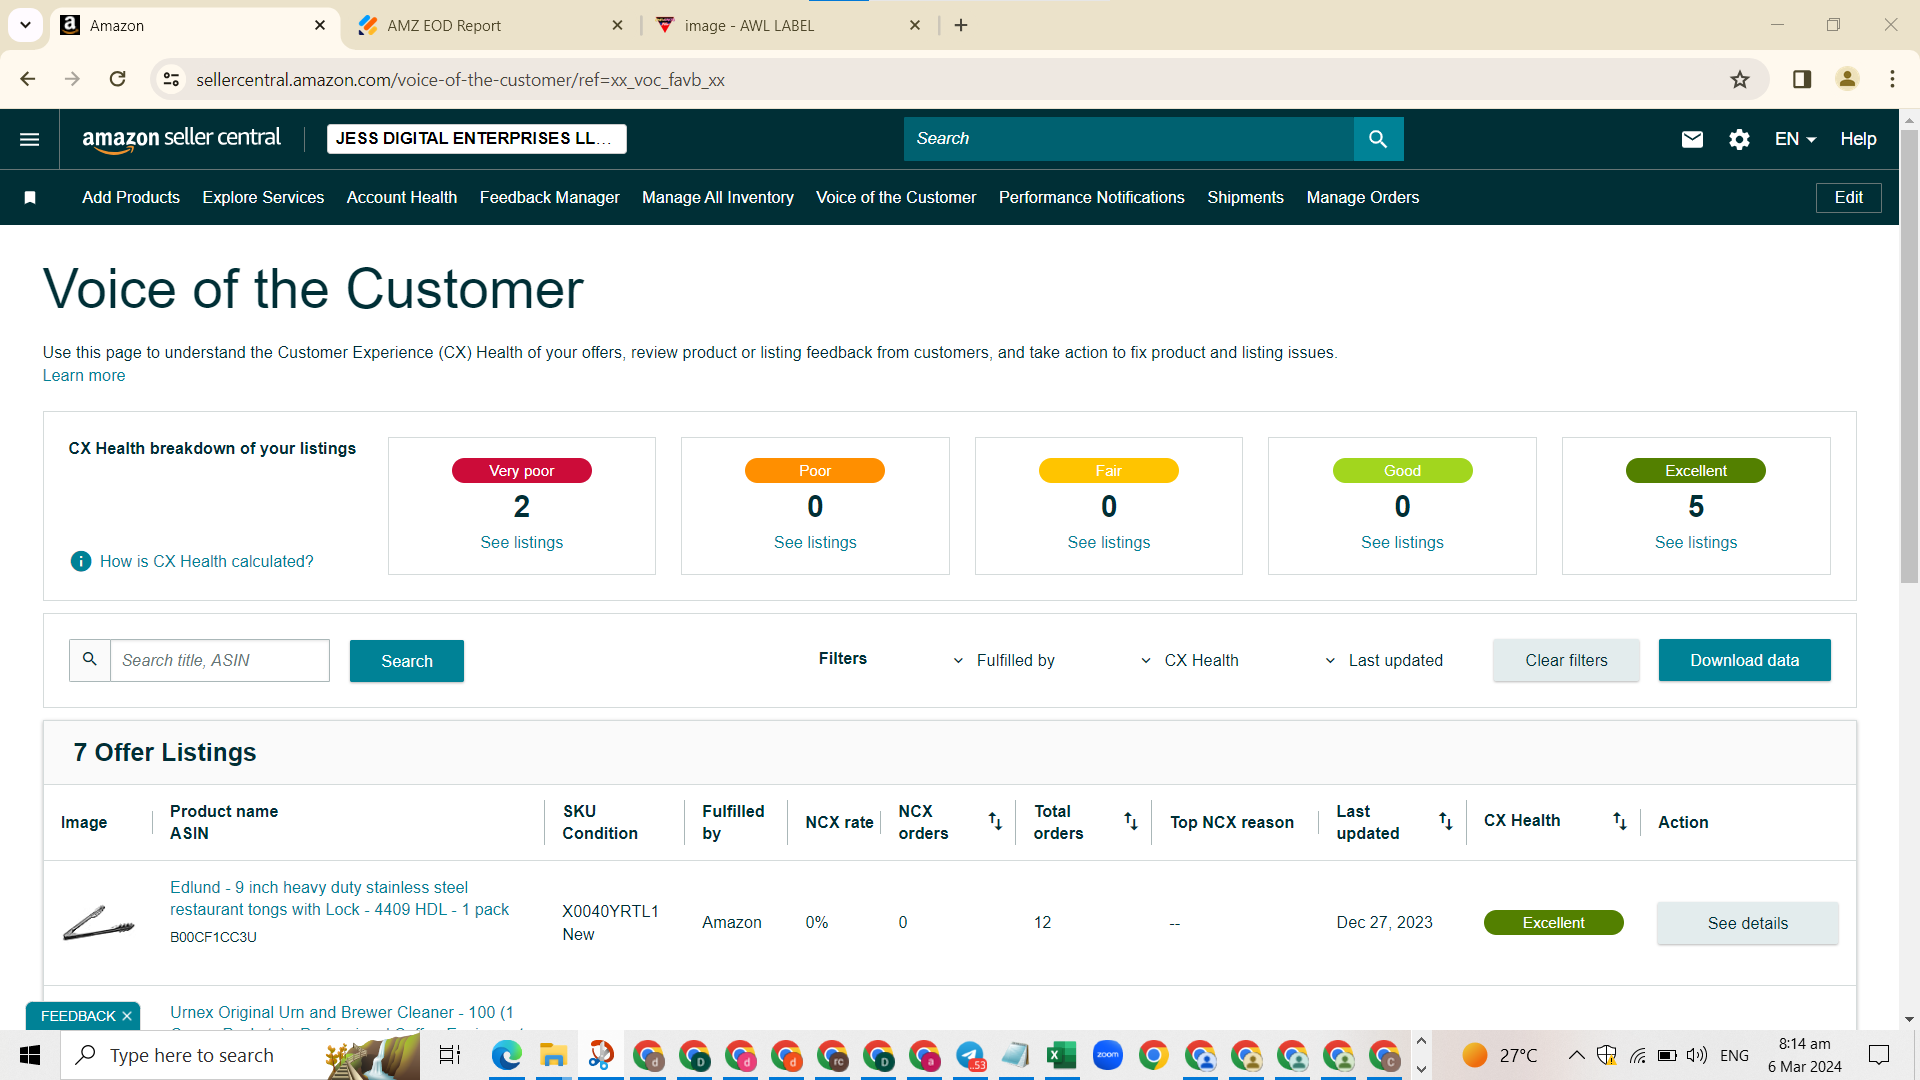The height and width of the screenshot is (1080, 1920).
Task: Show hidden system tray icons
Action: tap(1576, 1055)
